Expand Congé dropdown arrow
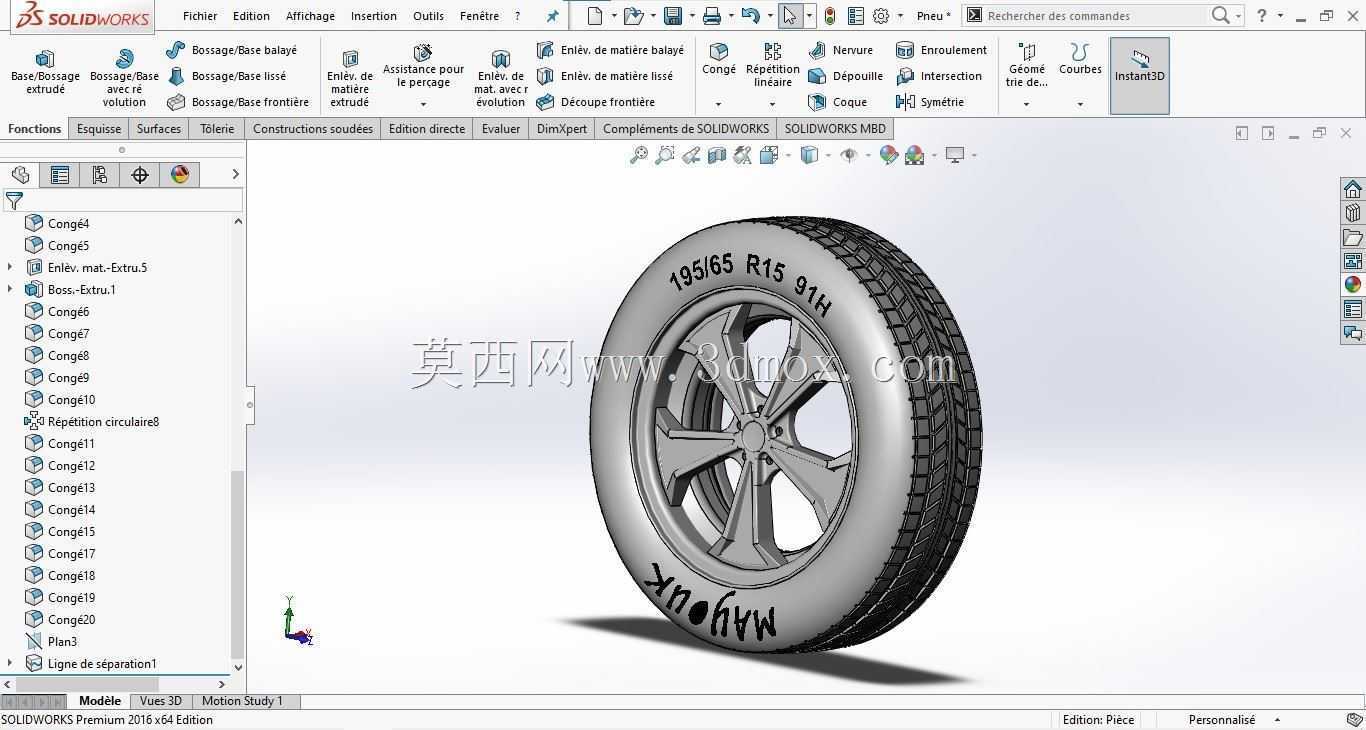The height and width of the screenshot is (730, 1366). 718,104
